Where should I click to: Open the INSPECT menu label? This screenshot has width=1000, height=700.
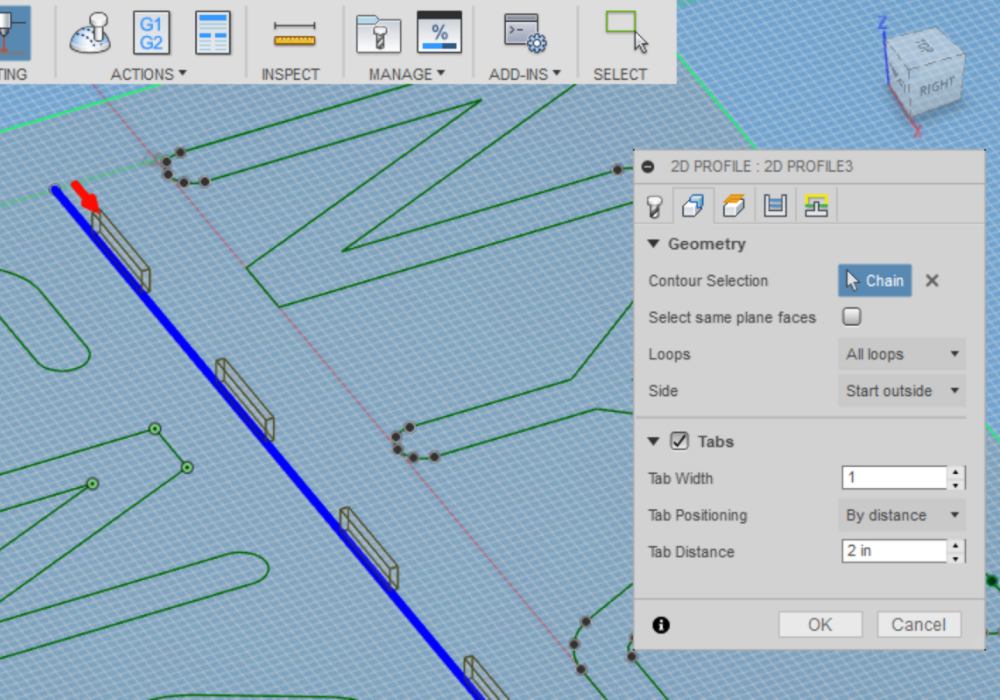coord(290,74)
